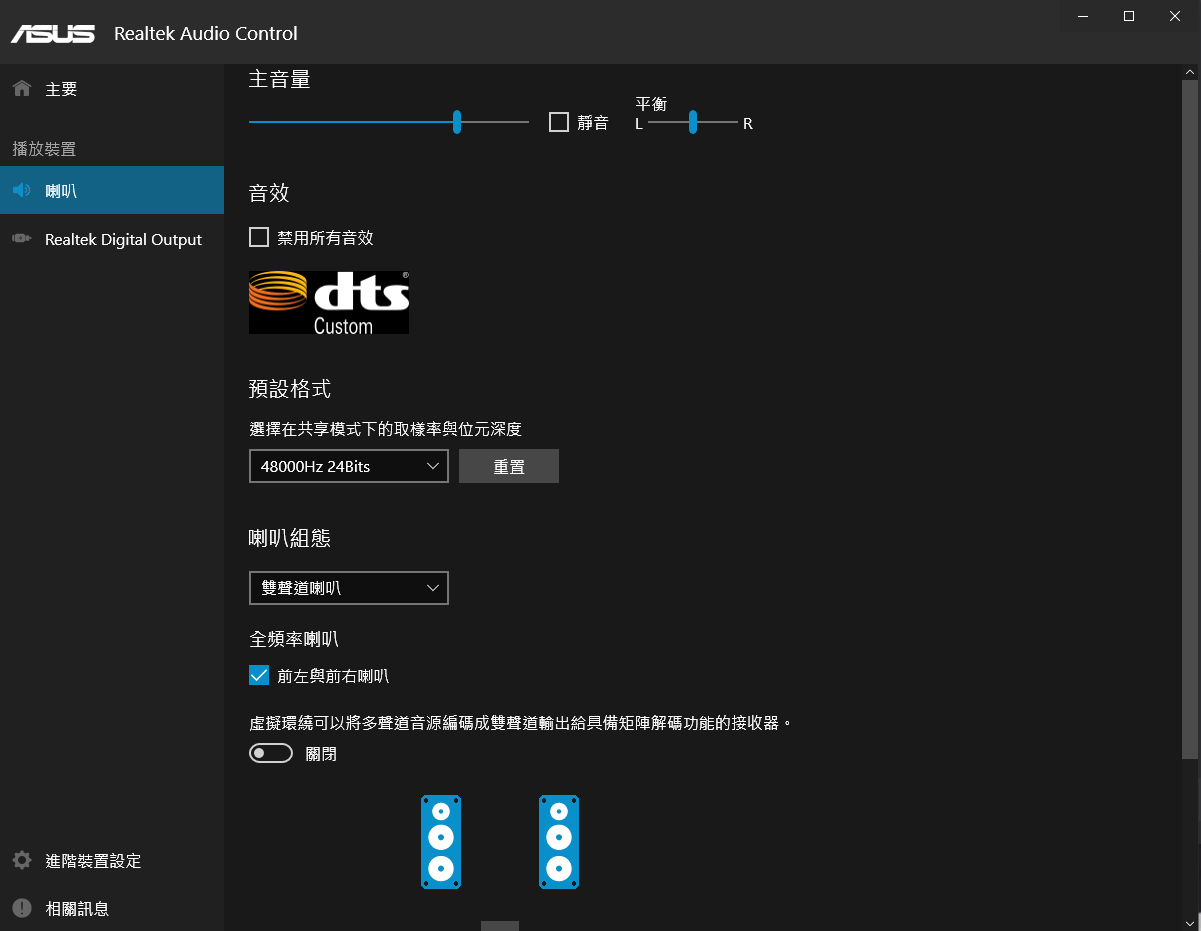Click the plug icon beside Realtek Digital Output

[x=21, y=239]
